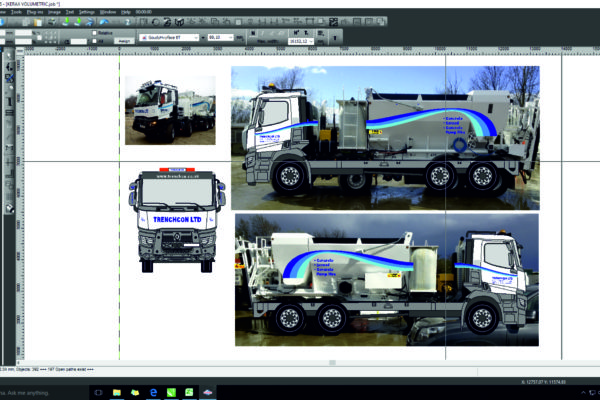The height and width of the screenshot is (400, 600).
Task: Click the Ask me anything search box
Action: [x=42, y=393]
